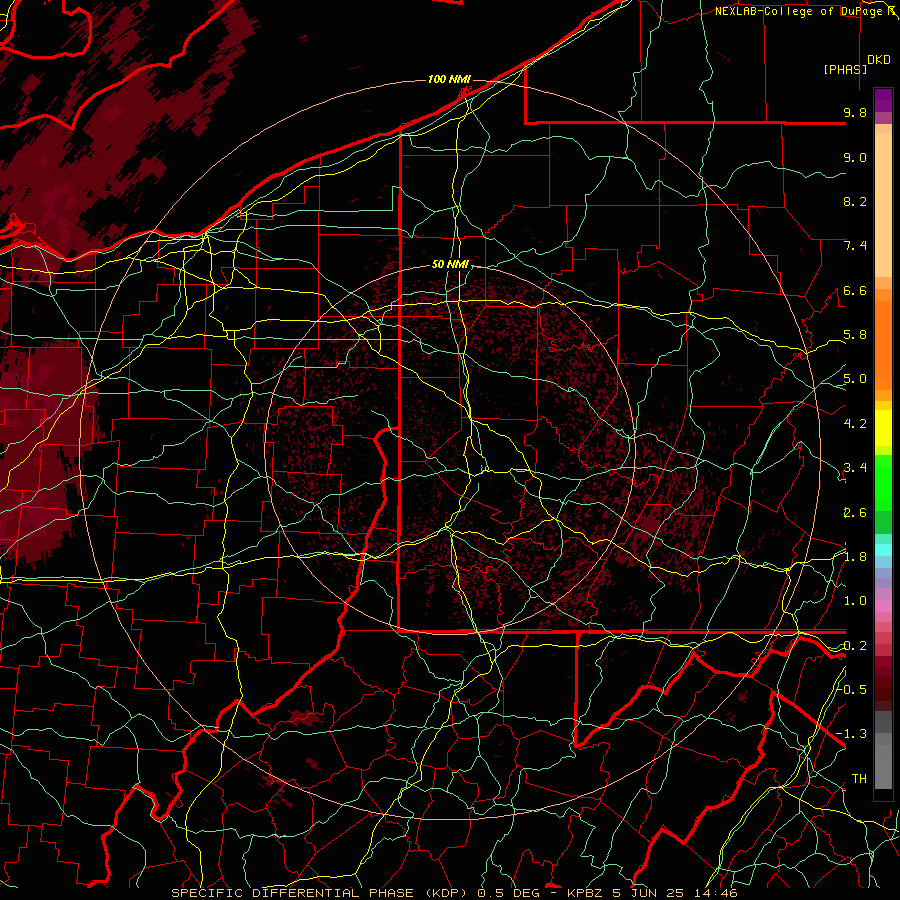Click the 5.8 scale label
The image size is (900, 900).
tap(855, 335)
